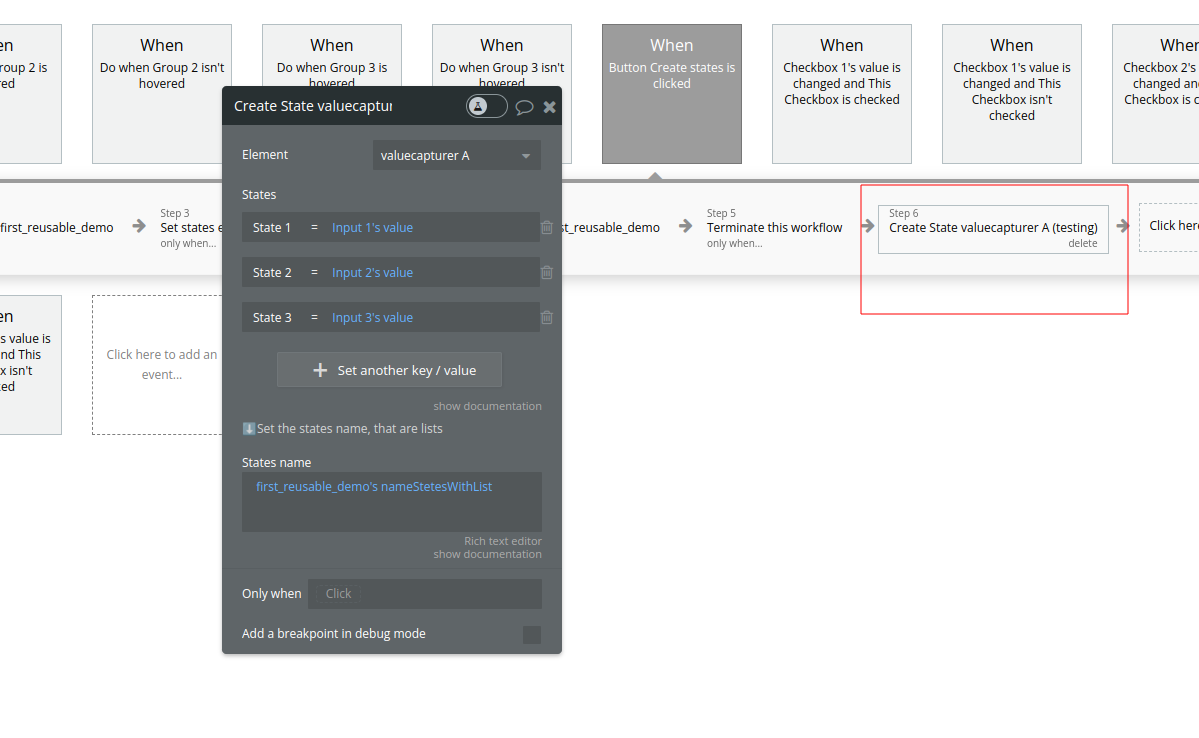This screenshot has height=738, width=1199.
Task: Click the Only when condition field
Action: [x=424, y=593]
